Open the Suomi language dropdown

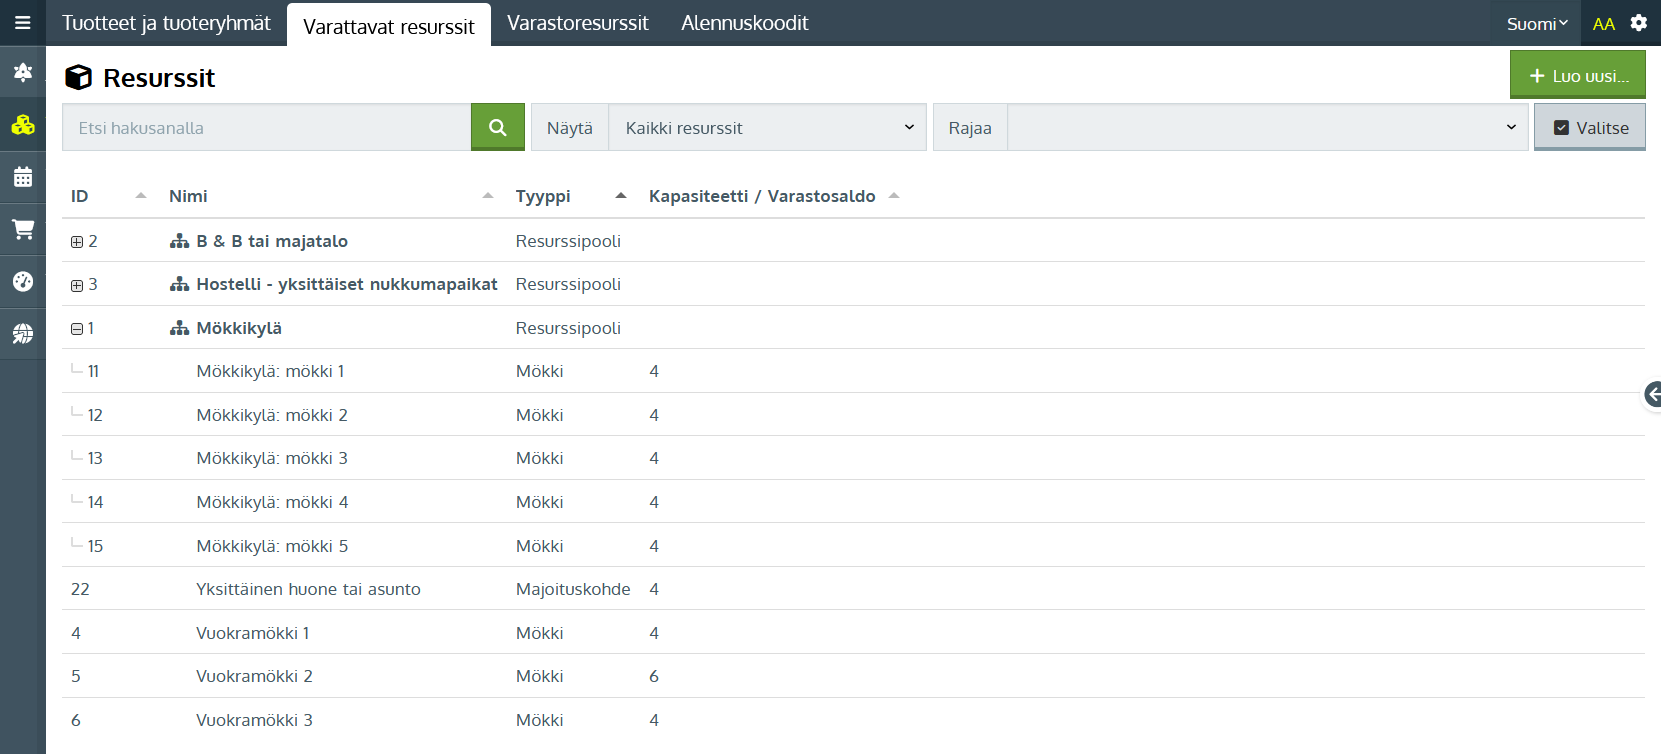point(1536,24)
